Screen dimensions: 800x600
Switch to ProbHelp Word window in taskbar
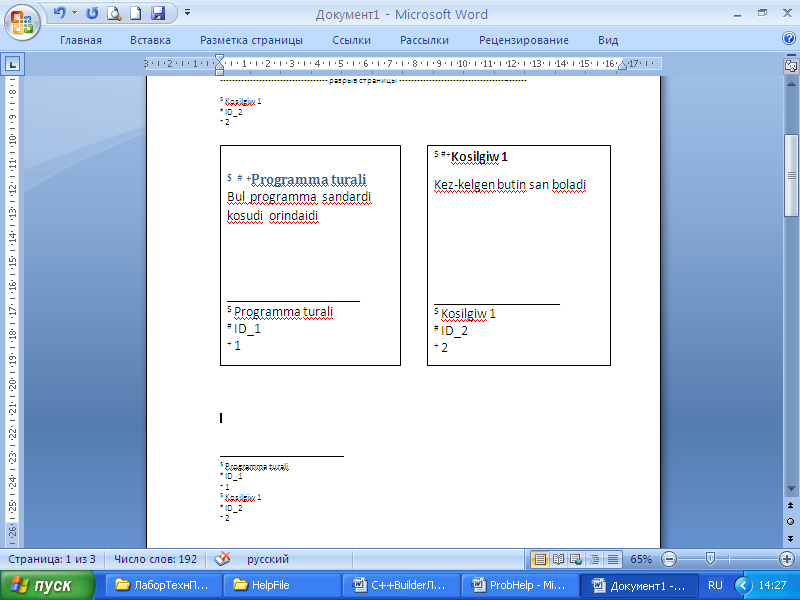(x=519, y=585)
